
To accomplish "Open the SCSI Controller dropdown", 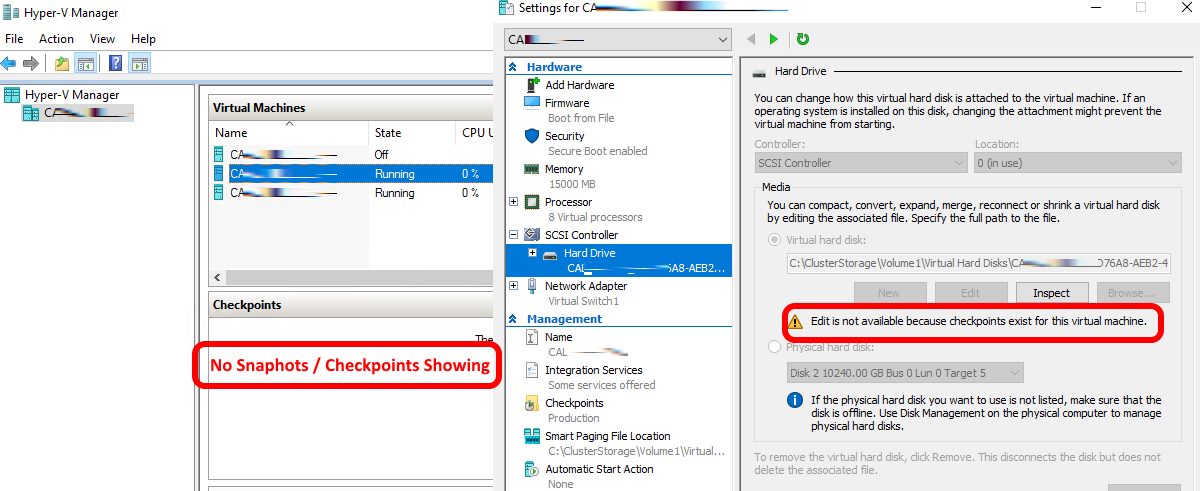I will [x=860, y=163].
